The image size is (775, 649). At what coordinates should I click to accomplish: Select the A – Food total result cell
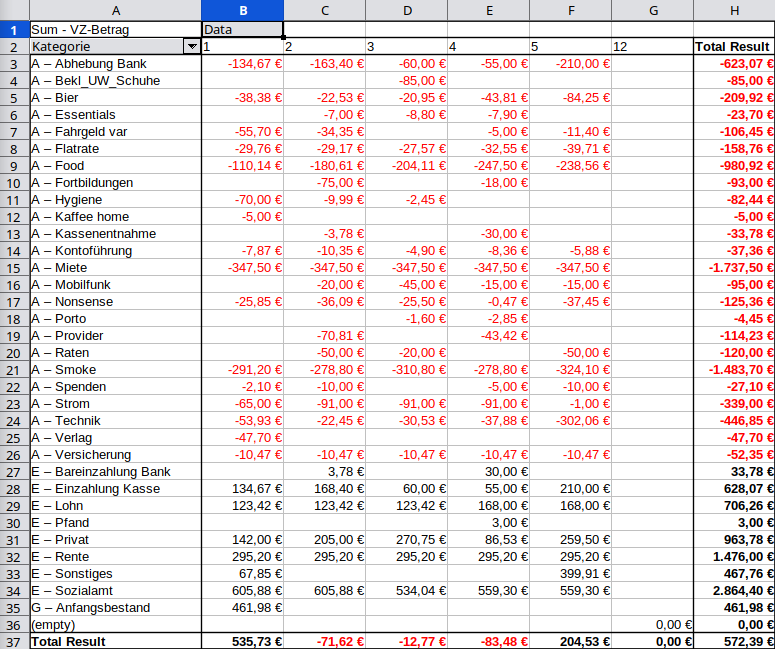[x=734, y=166]
